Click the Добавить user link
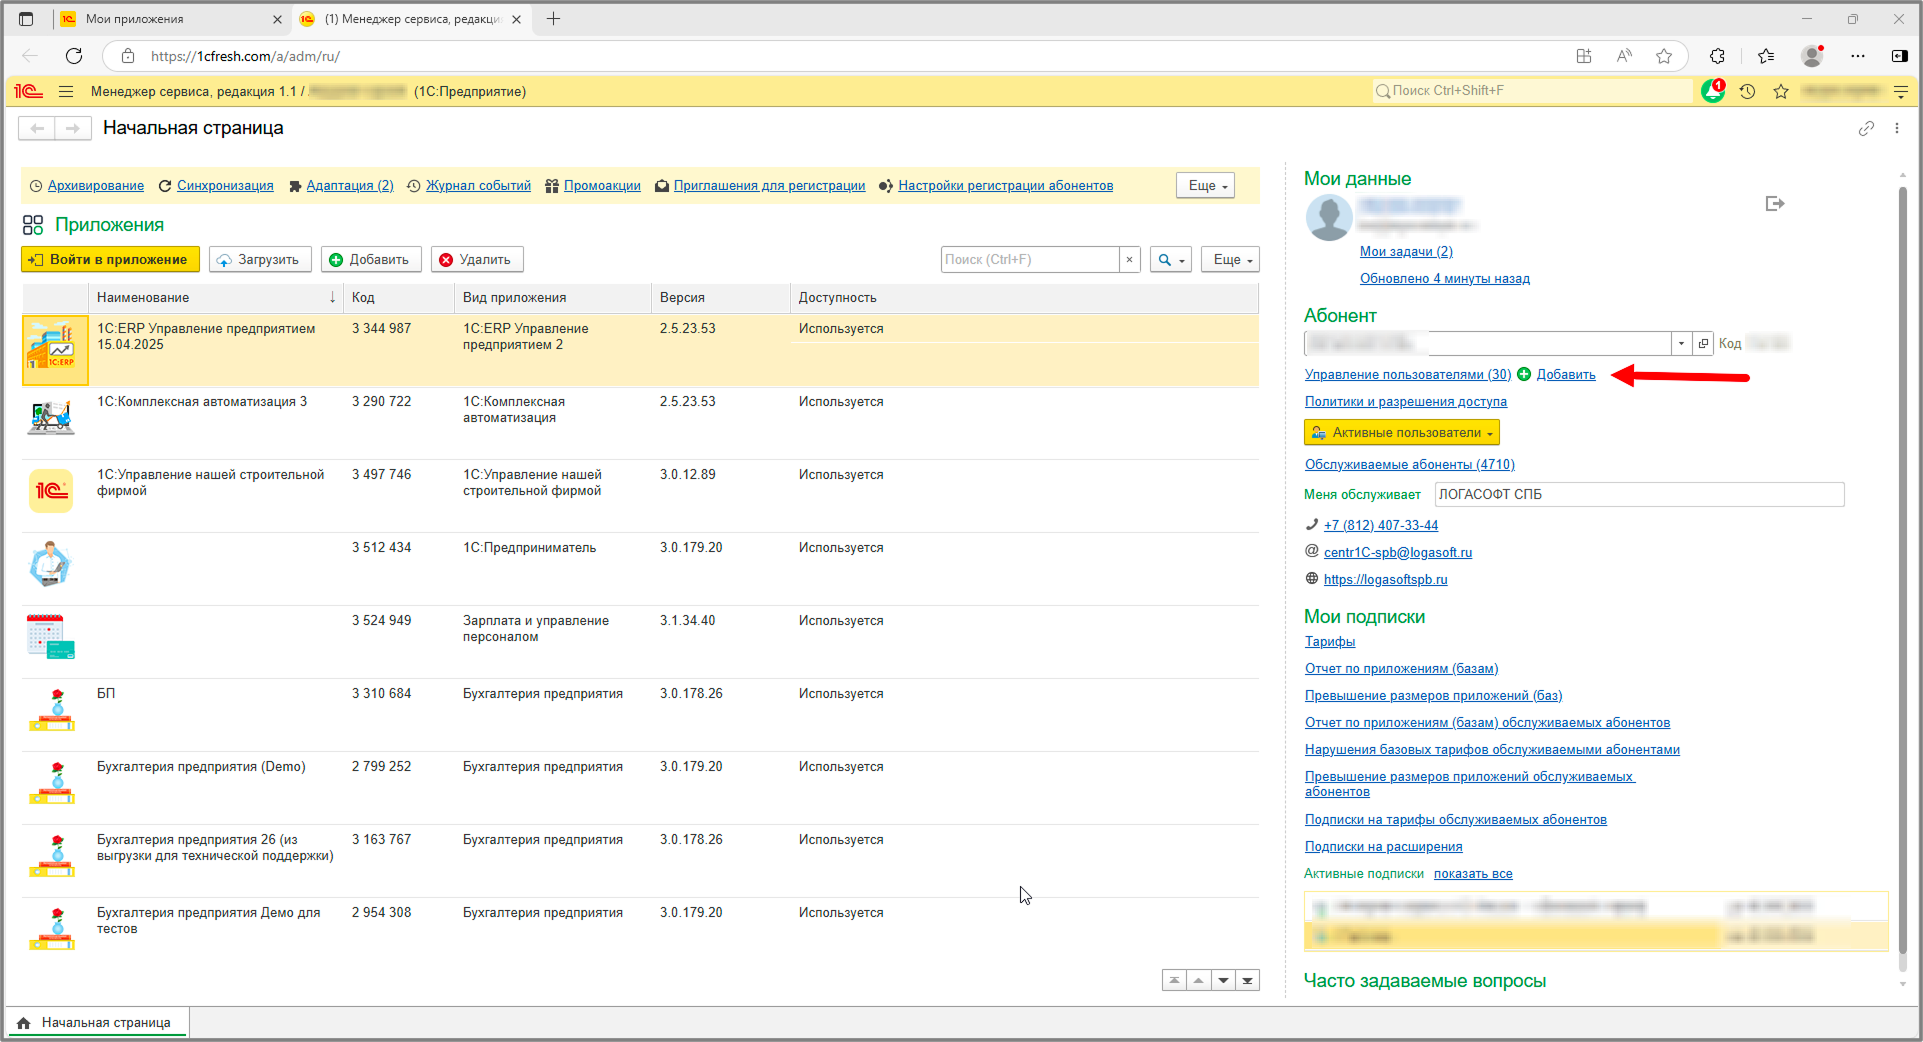Viewport: 1923px width, 1042px height. point(1566,375)
